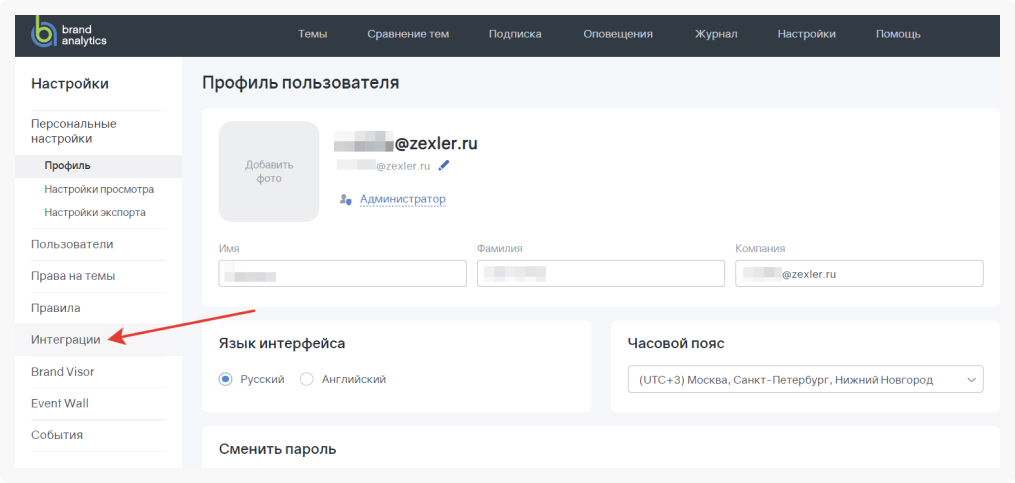Click the pencil icon to edit email
This screenshot has height=483, width=1015.
[x=444, y=165]
